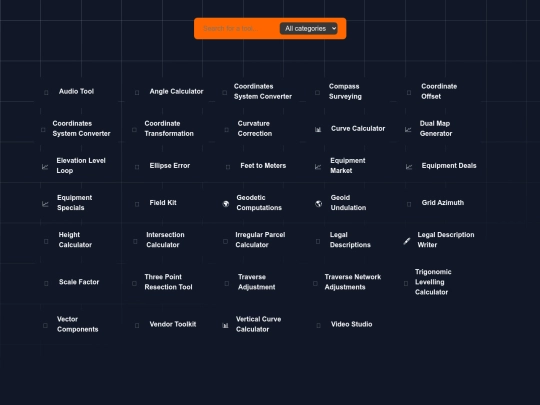The image size is (540, 405).
Task: Open the Coordinate Transformation tool
Action: coord(169,128)
